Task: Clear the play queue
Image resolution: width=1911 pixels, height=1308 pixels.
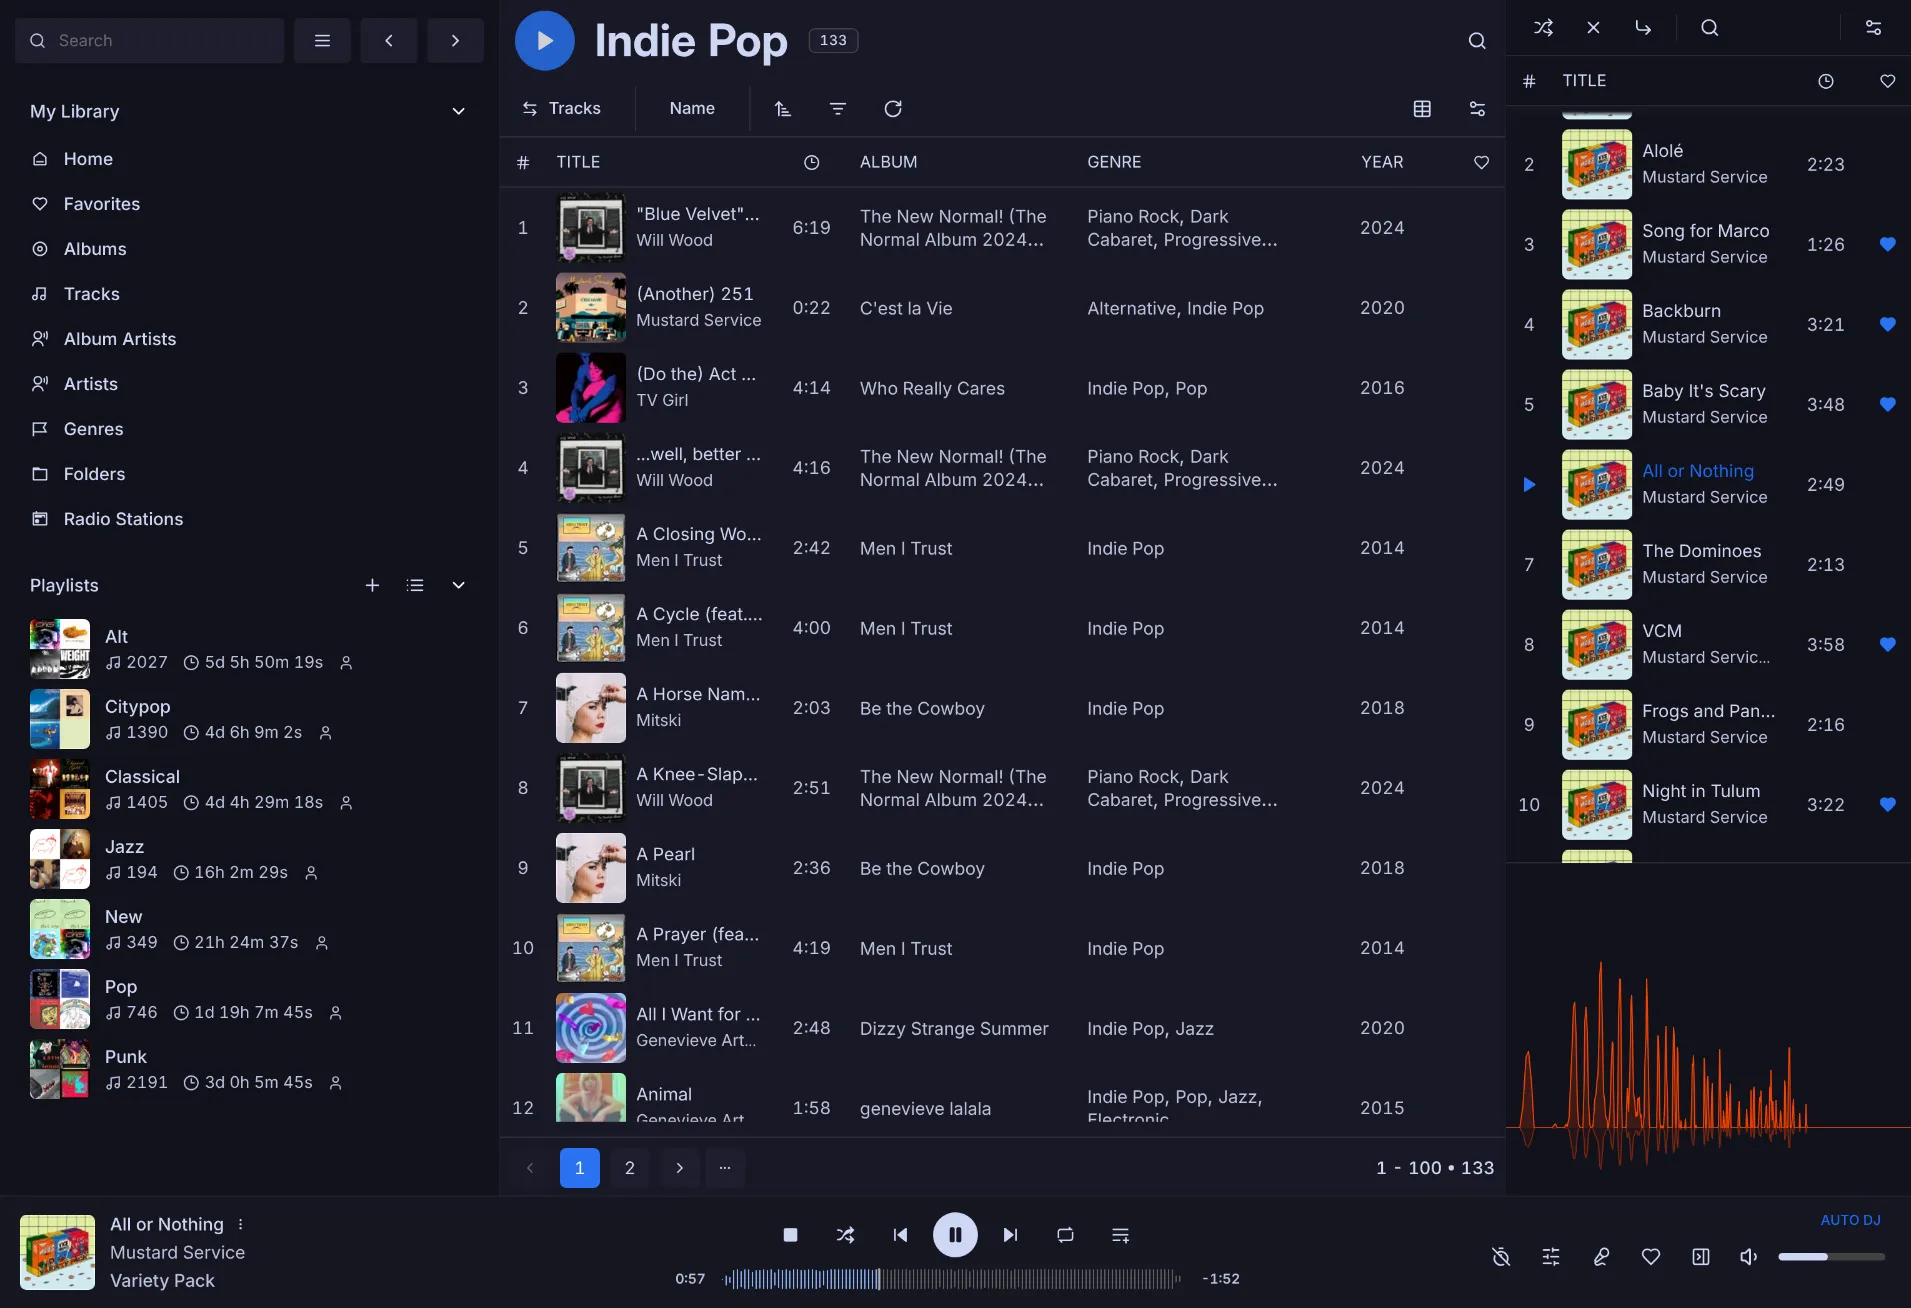Action: pyautogui.click(x=1593, y=28)
